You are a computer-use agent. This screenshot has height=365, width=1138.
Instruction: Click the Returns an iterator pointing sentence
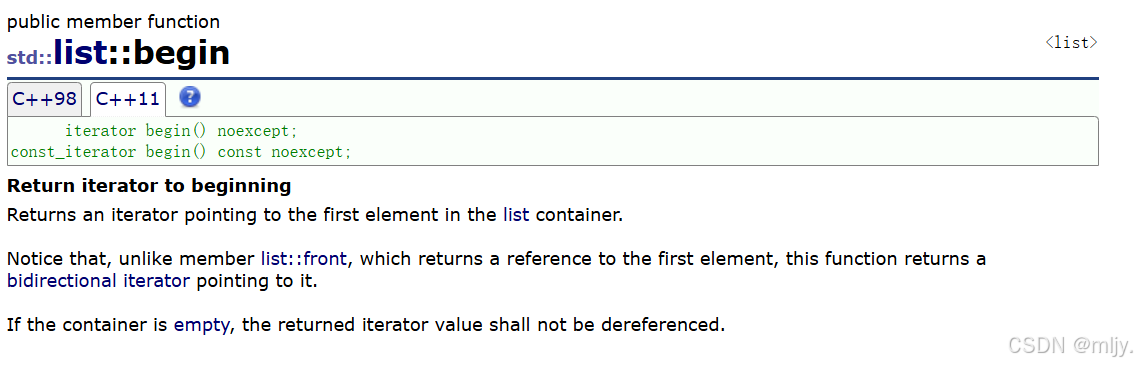[x=315, y=216]
